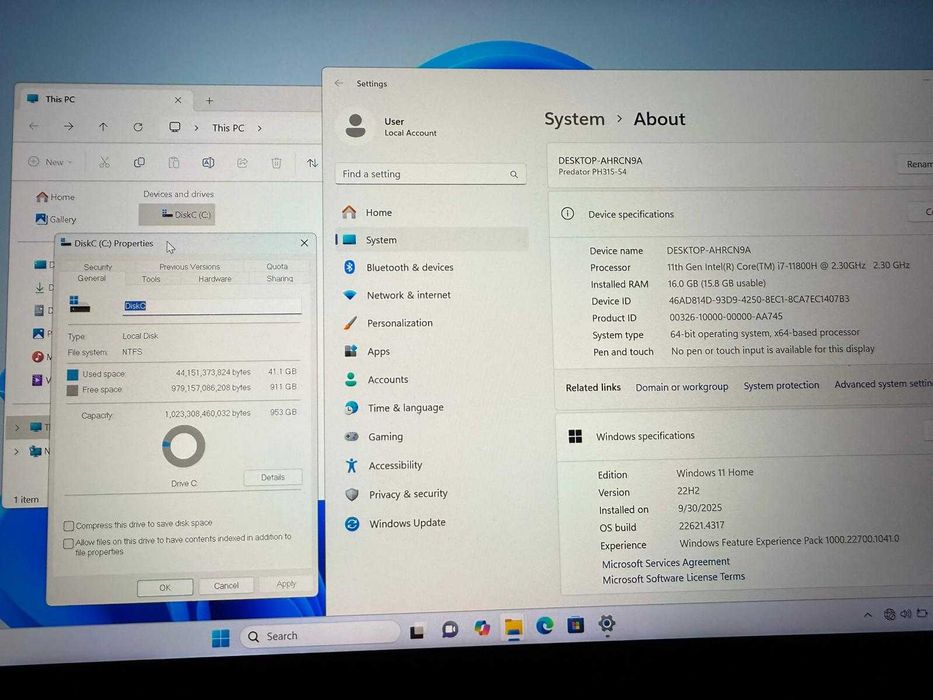
Task: Open the Quota tab
Action: (x=277, y=266)
